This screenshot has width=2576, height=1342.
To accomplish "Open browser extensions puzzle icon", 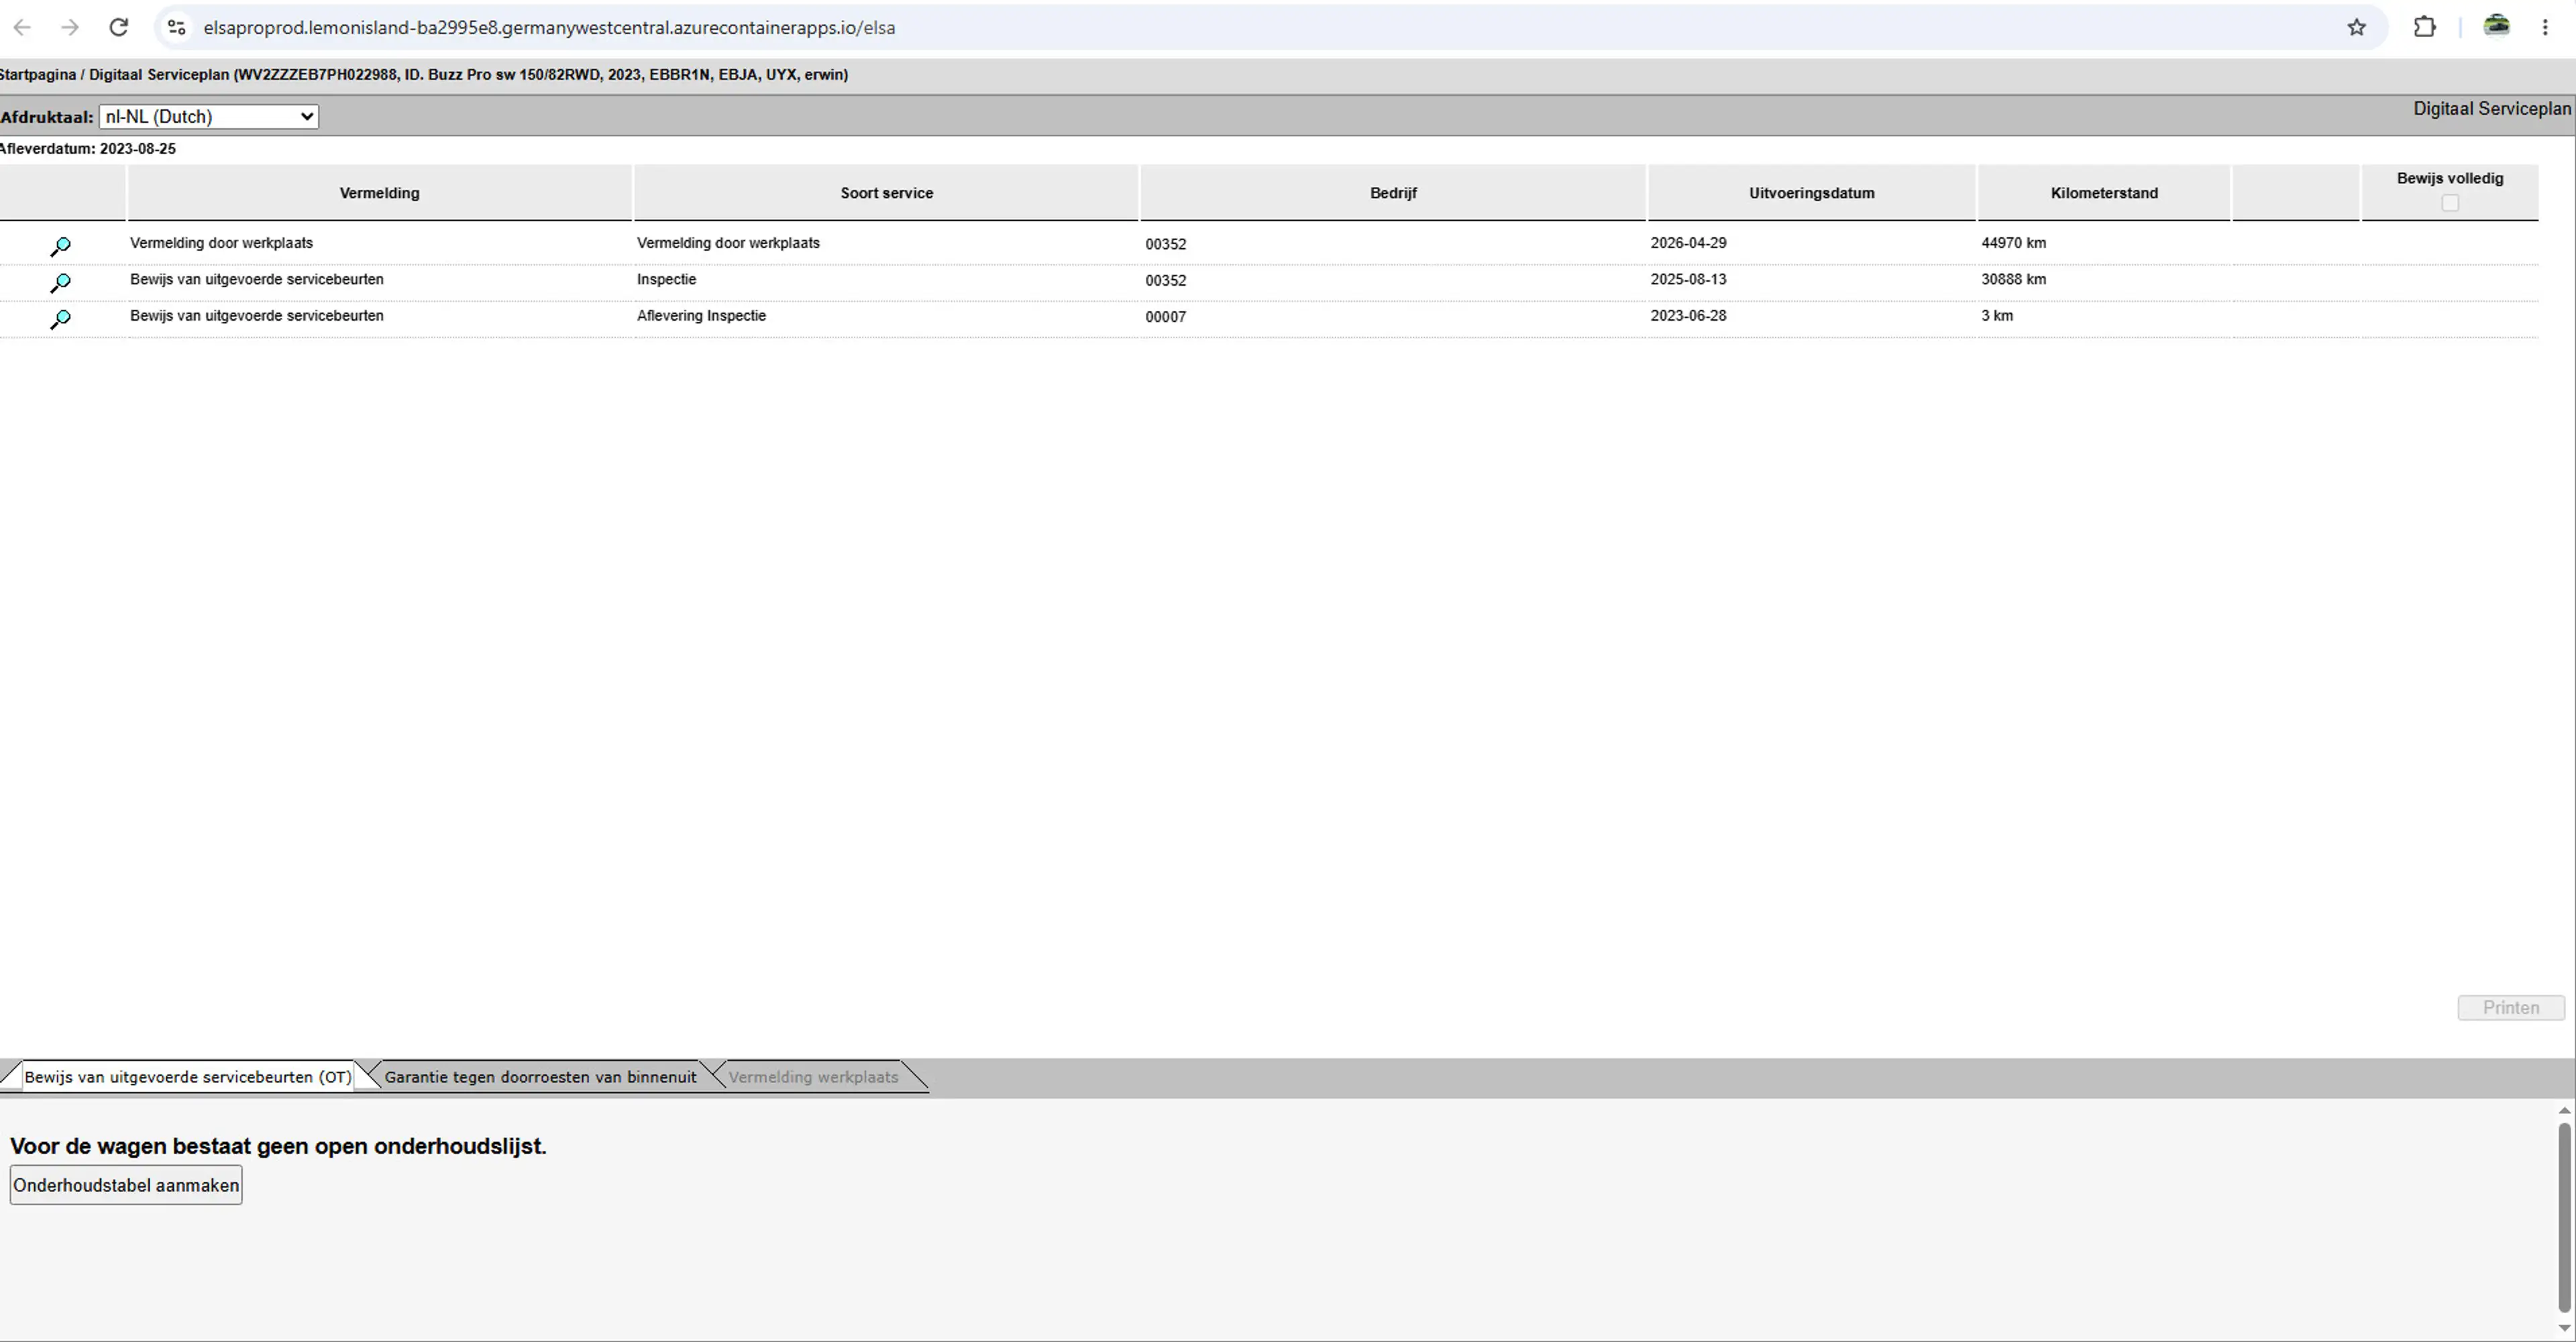I will 2425,27.
